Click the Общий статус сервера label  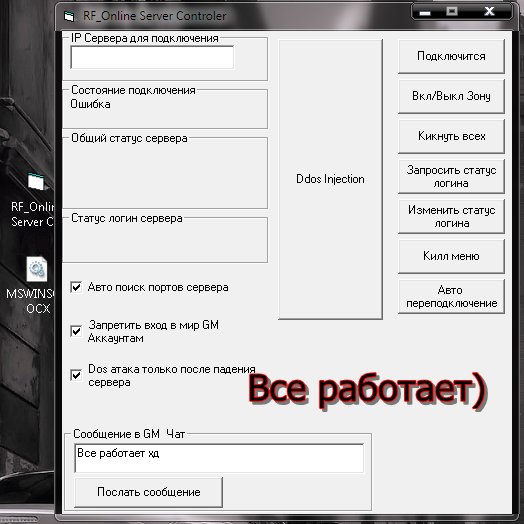point(129,138)
